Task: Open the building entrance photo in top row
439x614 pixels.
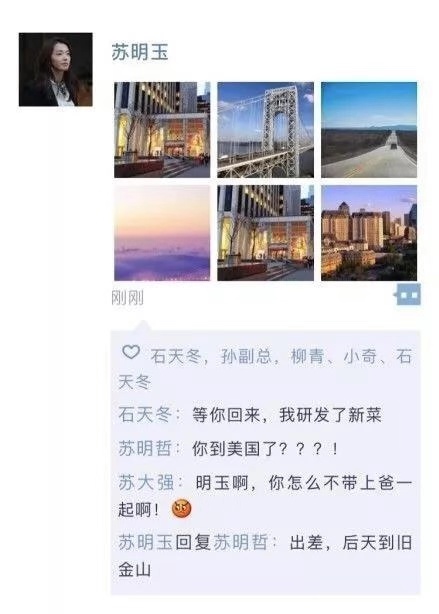Action: tap(162, 130)
